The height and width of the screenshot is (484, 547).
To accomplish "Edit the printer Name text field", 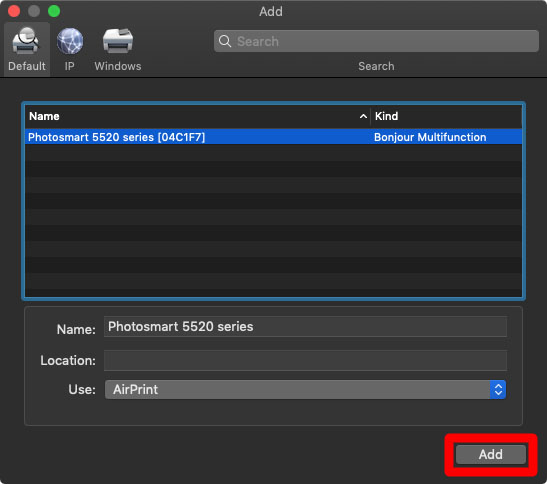I will pos(305,327).
